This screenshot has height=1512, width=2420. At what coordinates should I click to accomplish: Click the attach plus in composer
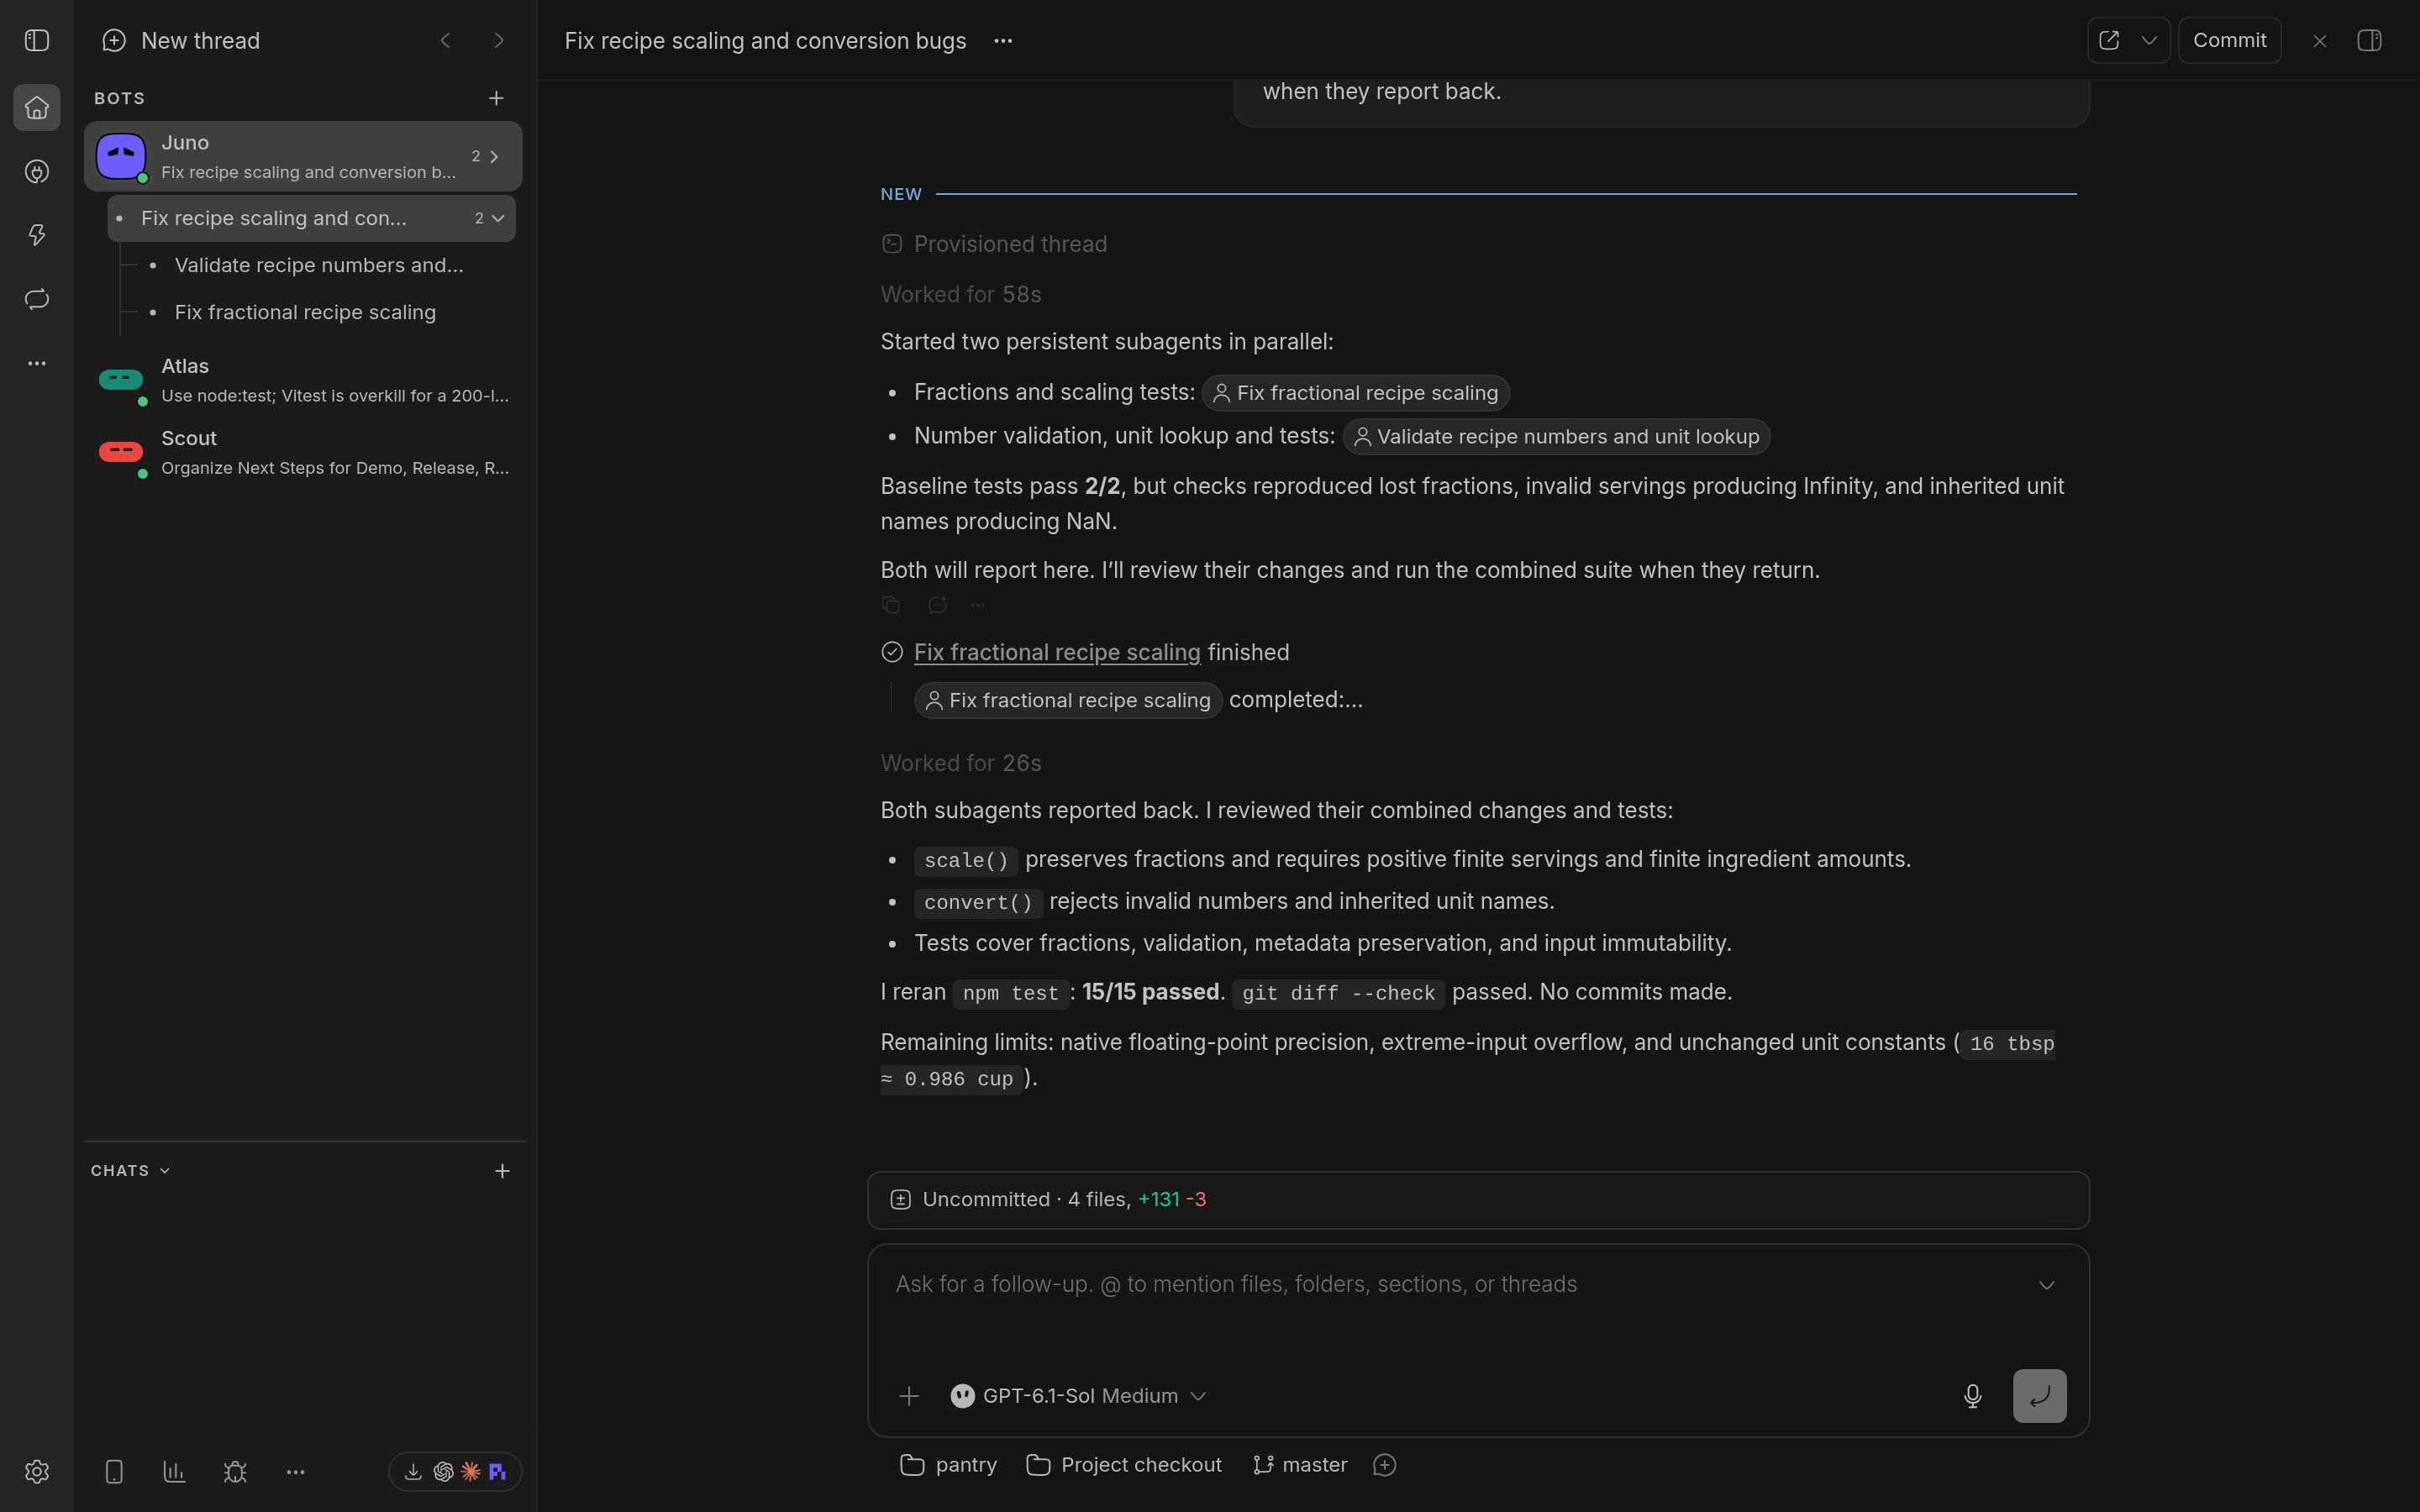point(908,1395)
